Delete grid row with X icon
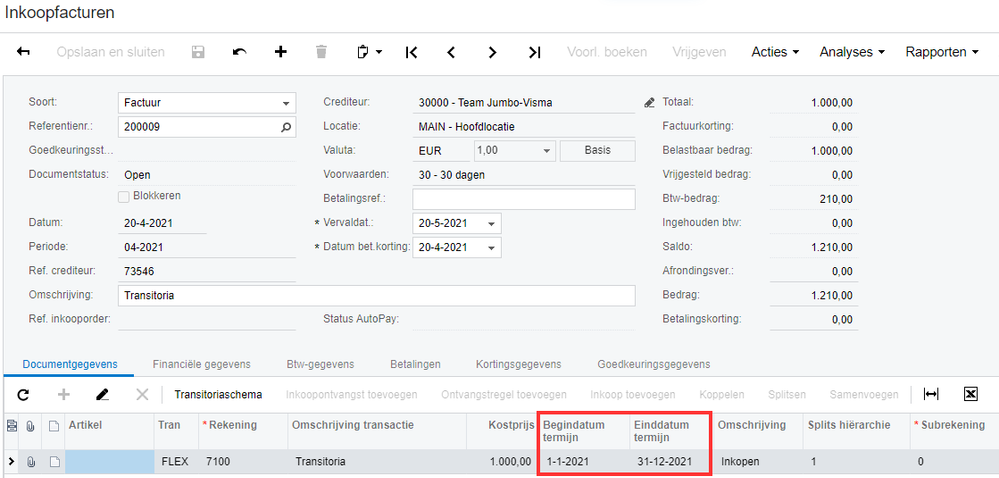 point(142,395)
